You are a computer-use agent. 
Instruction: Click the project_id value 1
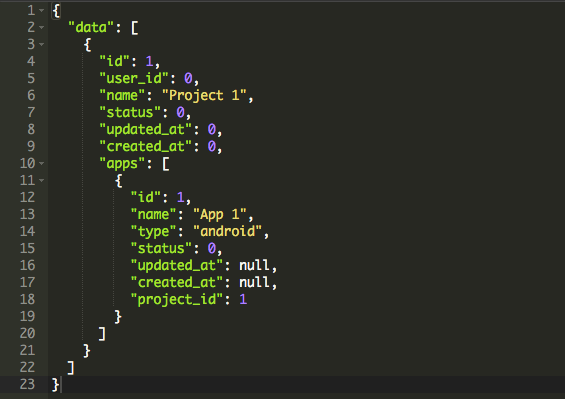click(x=243, y=300)
